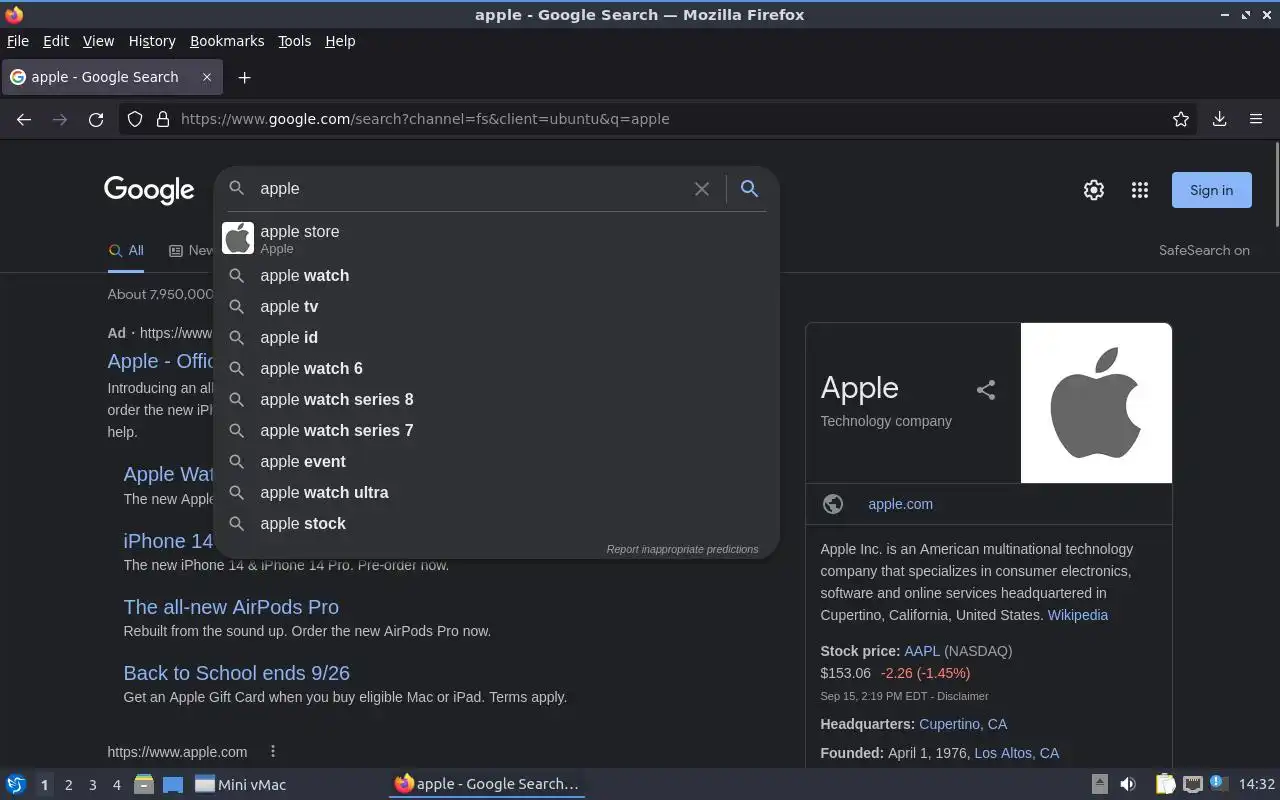Open a new tab with the plus button
This screenshot has height=800, width=1280.
[x=244, y=77]
